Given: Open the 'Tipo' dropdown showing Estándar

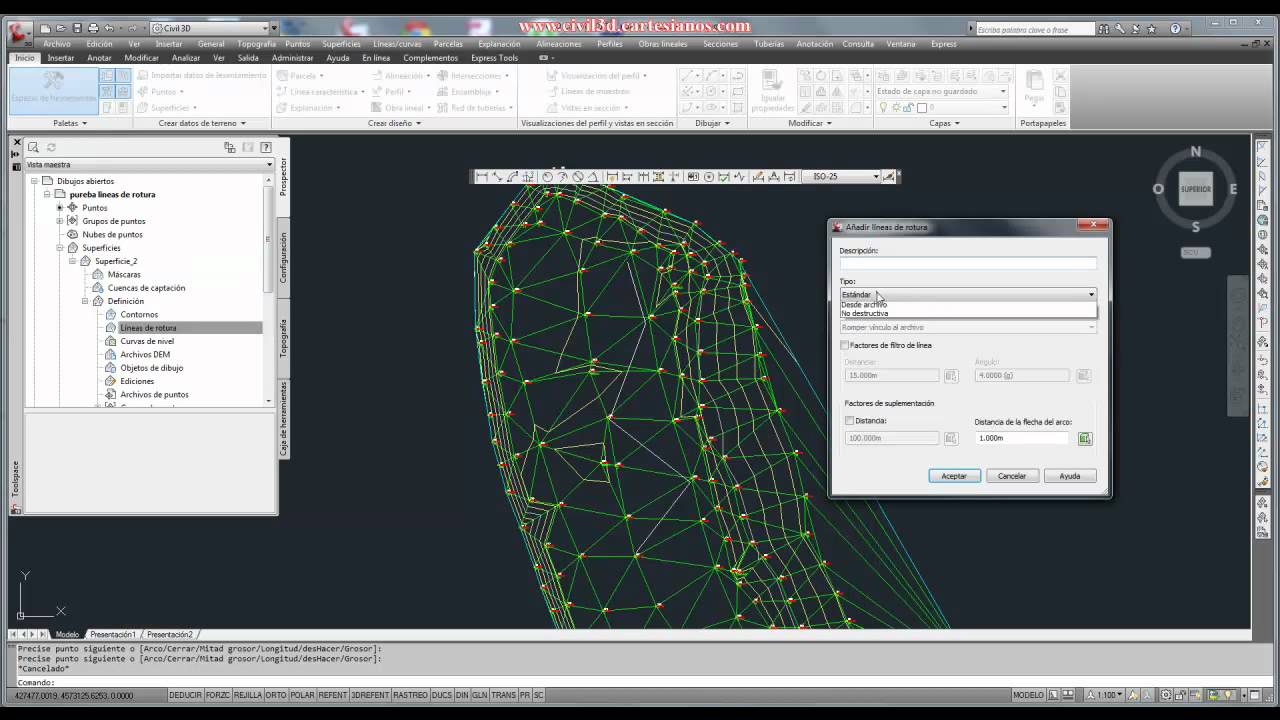Looking at the screenshot, I should pos(968,294).
